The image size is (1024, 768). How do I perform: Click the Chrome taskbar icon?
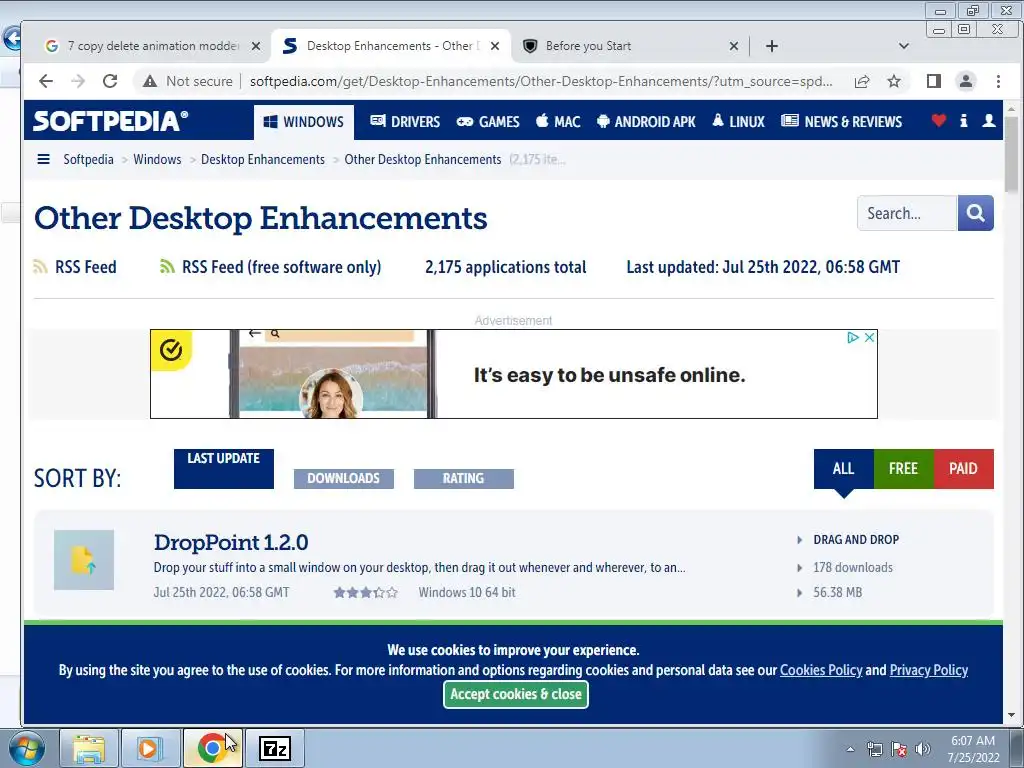pos(212,748)
